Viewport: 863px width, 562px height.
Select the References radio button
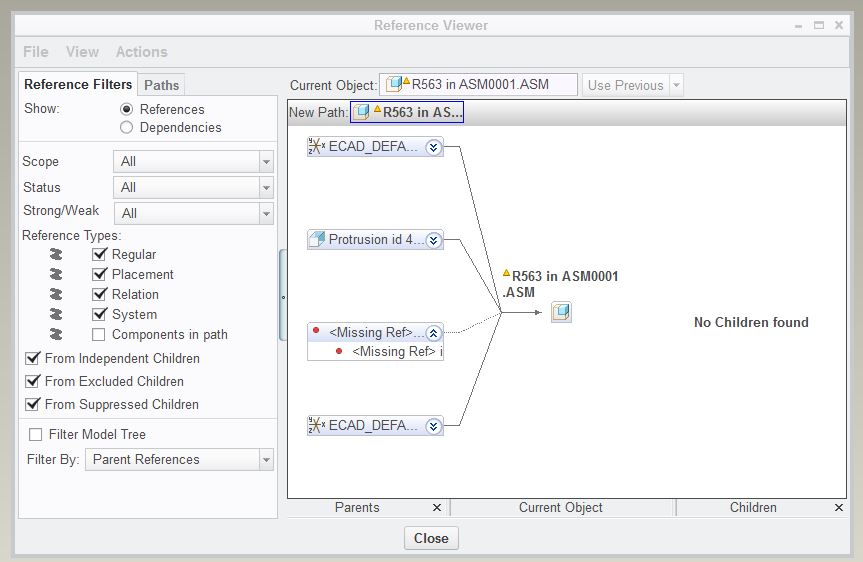pos(127,109)
